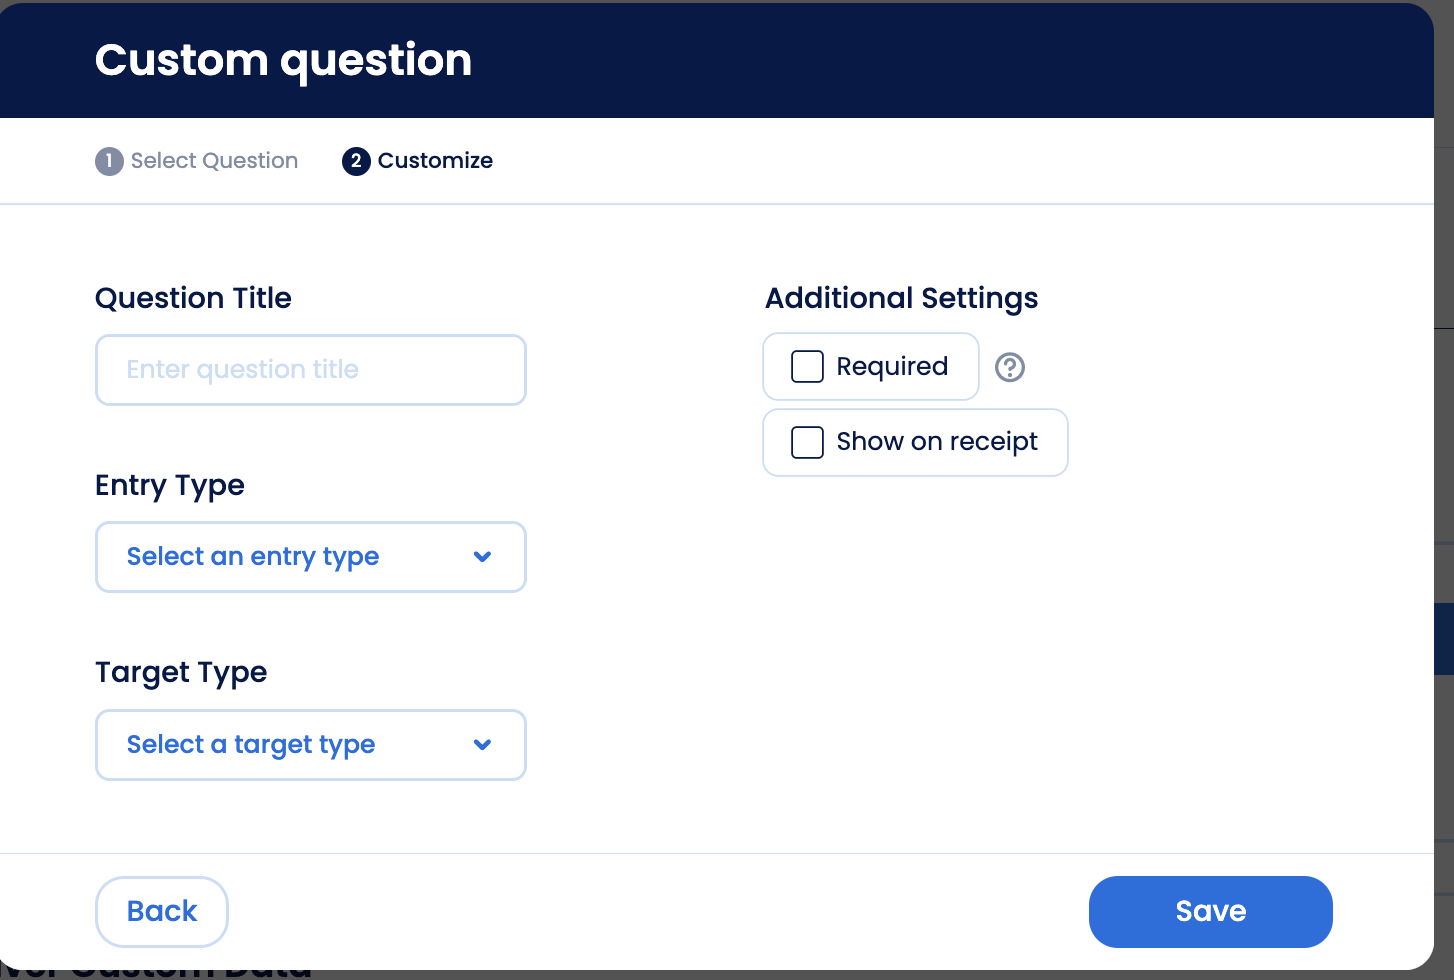Focus the Question Title input field
1454x980 pixels.
[310, 370]
